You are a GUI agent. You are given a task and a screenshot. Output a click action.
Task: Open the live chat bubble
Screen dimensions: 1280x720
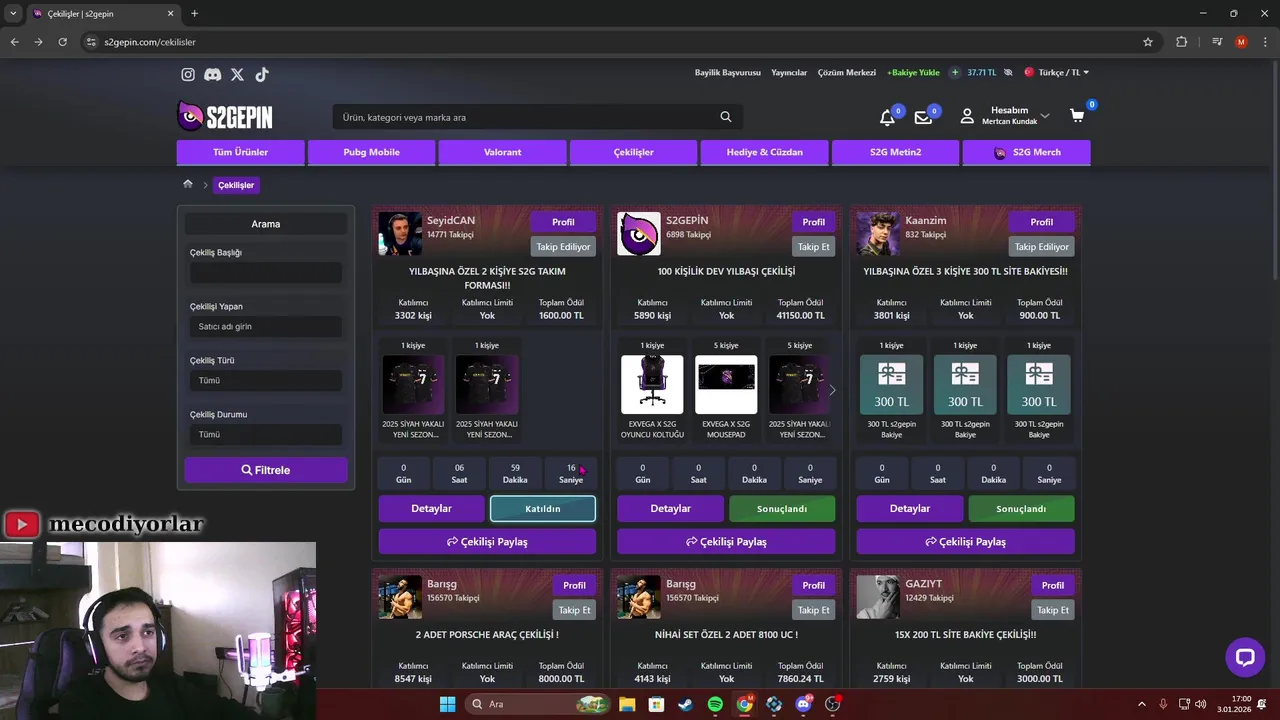[x=1245, y=657]
